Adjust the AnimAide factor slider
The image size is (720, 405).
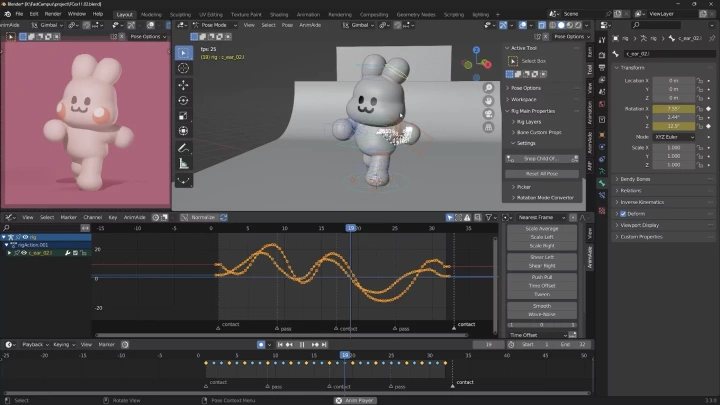pyautogui.click(x=542, y=325)
